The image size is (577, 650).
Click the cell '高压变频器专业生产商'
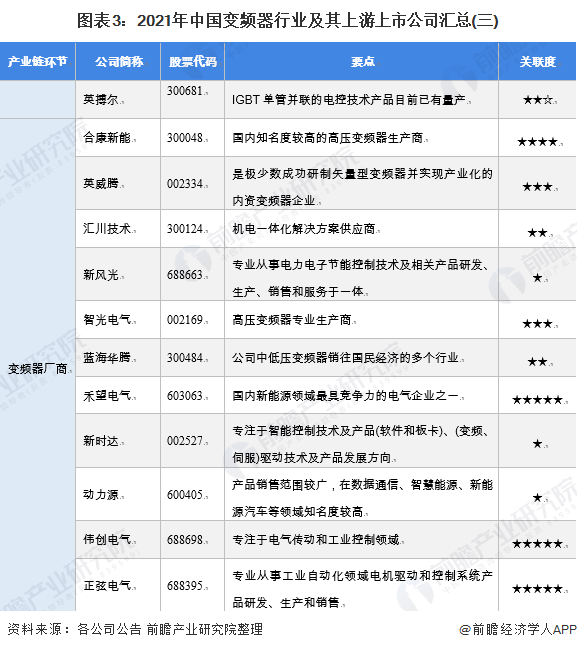[x=292, y=320]
